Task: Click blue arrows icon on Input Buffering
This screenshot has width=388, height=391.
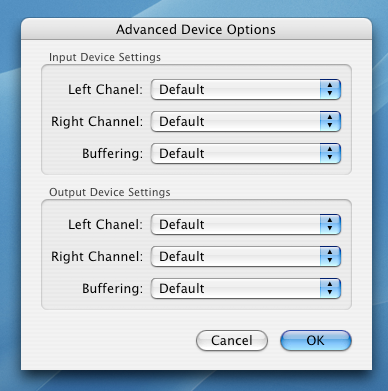Action: click(x=330, y=153)
